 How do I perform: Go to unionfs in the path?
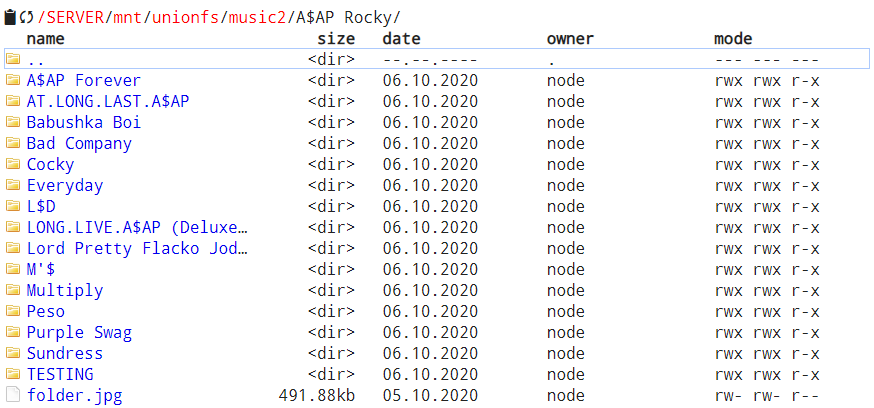click(185, 17)
